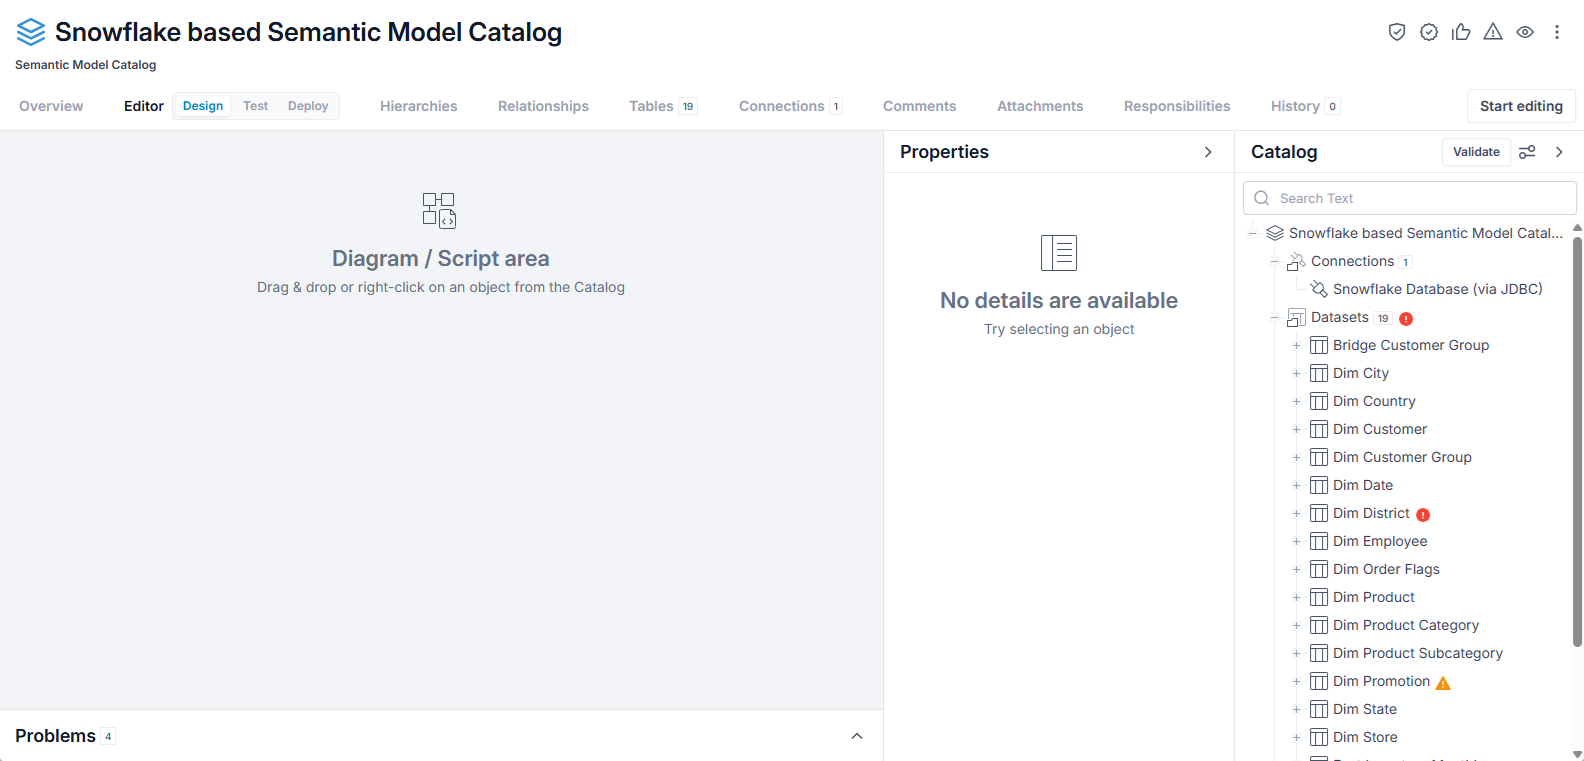Click the certified check badge icon
This screenshot has height=761, width=1584.
pyautogui.click(x=1429, y=32)
